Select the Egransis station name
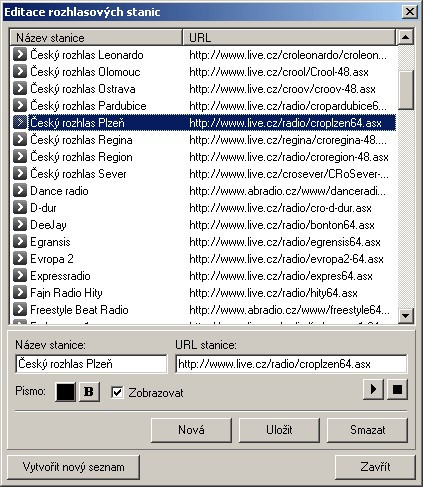 click(x=50, y=242)
